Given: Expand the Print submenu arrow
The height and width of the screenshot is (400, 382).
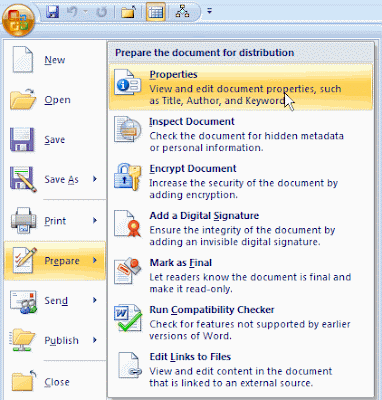Looking at the screenshot, I should click(x=95, y=220).
